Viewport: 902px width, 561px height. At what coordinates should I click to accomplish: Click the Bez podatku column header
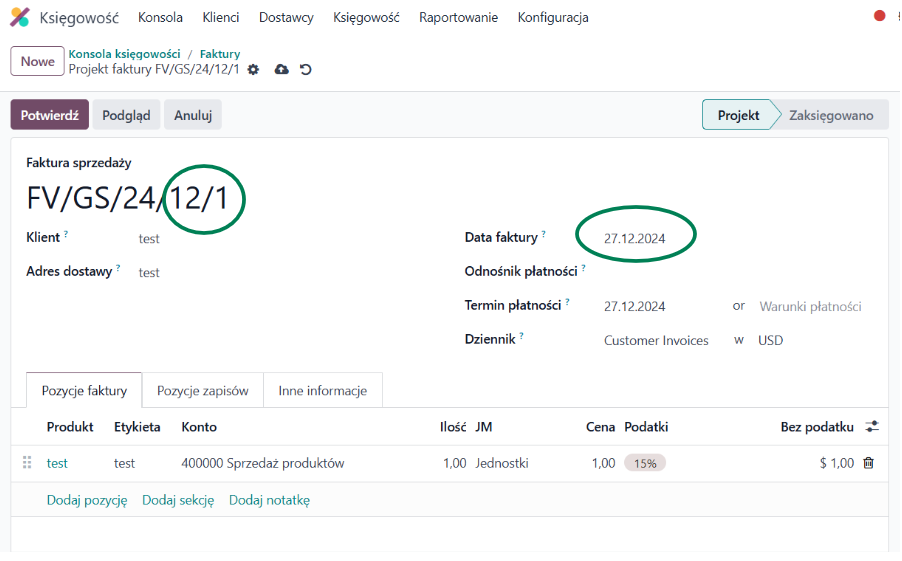pos(817,427)
